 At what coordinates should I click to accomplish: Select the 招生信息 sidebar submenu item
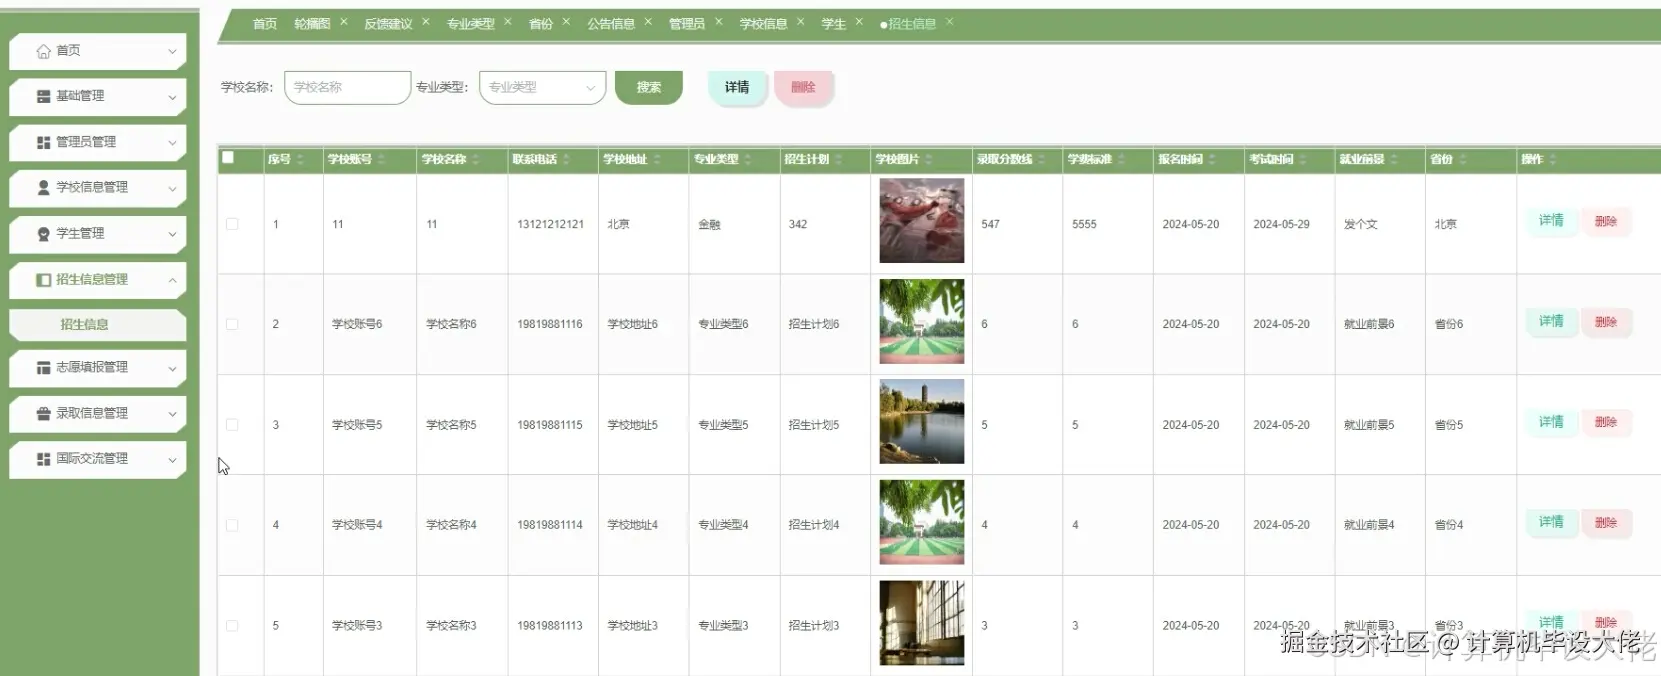pyautogui.click(x=97, y=325)
